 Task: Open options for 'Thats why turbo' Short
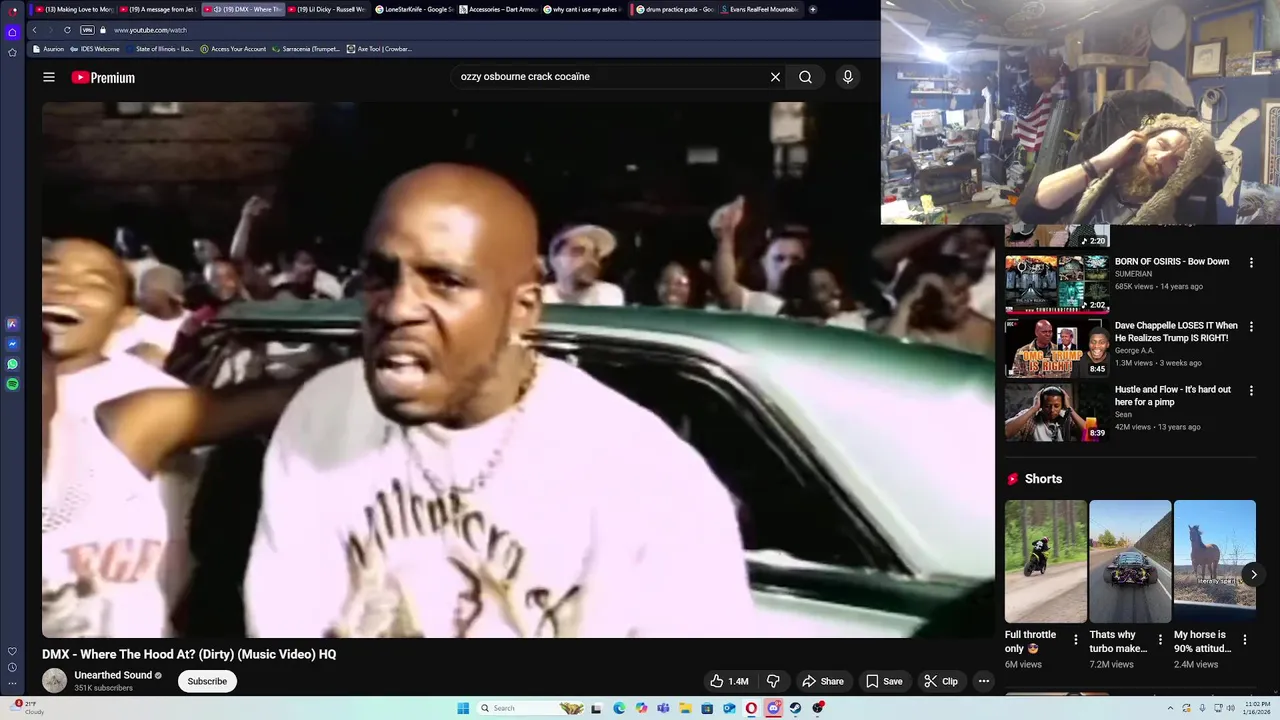(x=1160, y=640)
